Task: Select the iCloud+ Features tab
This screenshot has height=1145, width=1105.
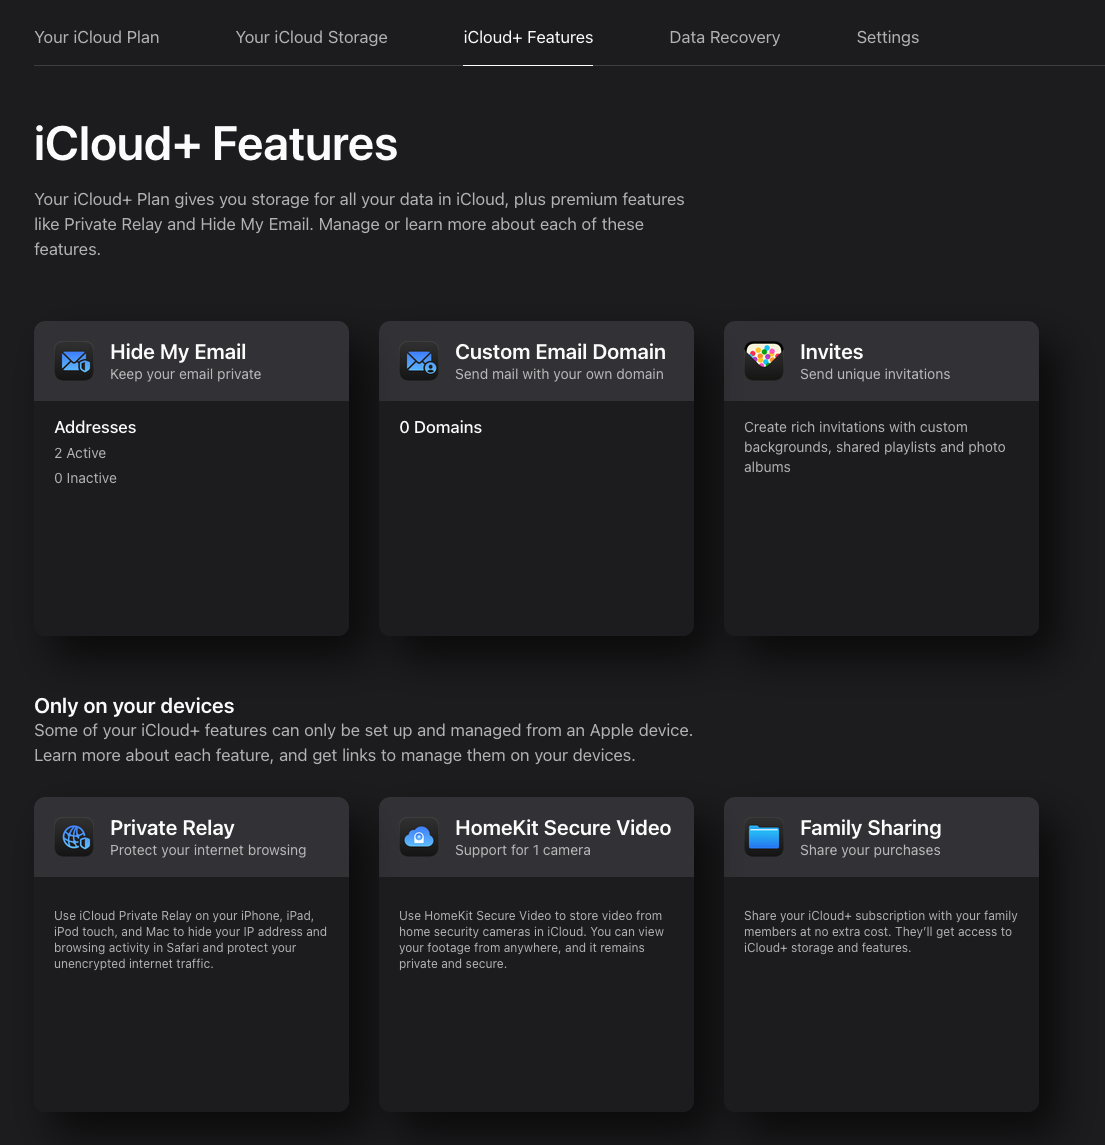Action: [528, 37]
